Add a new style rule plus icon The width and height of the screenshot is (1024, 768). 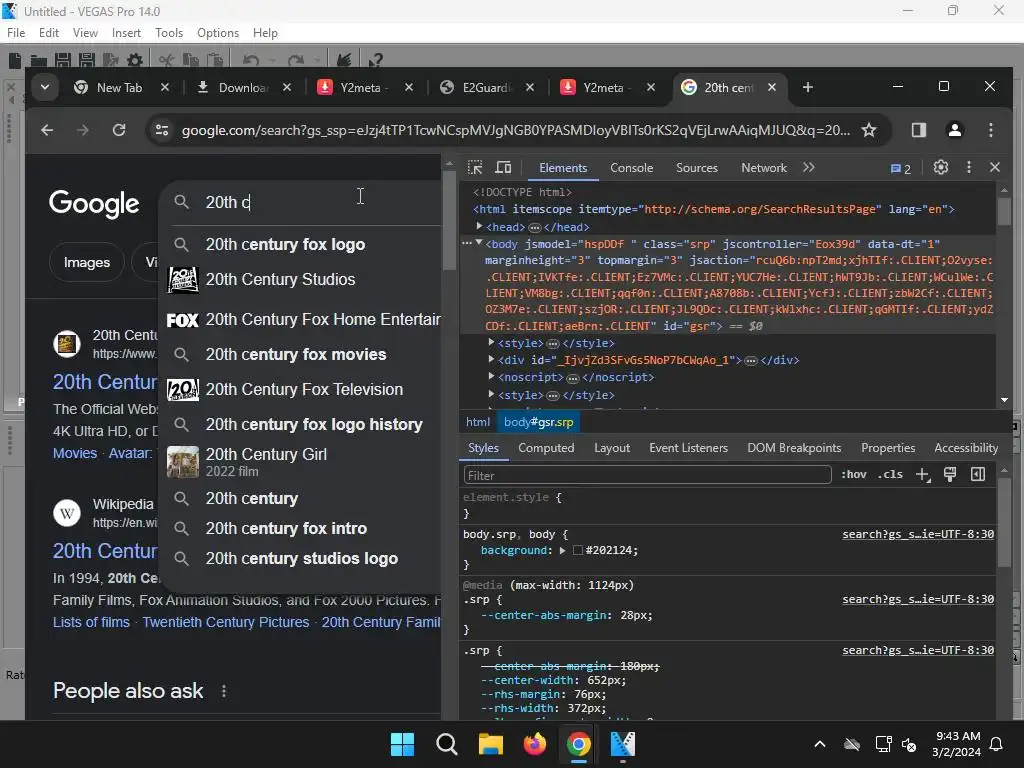tap(922, 475)
